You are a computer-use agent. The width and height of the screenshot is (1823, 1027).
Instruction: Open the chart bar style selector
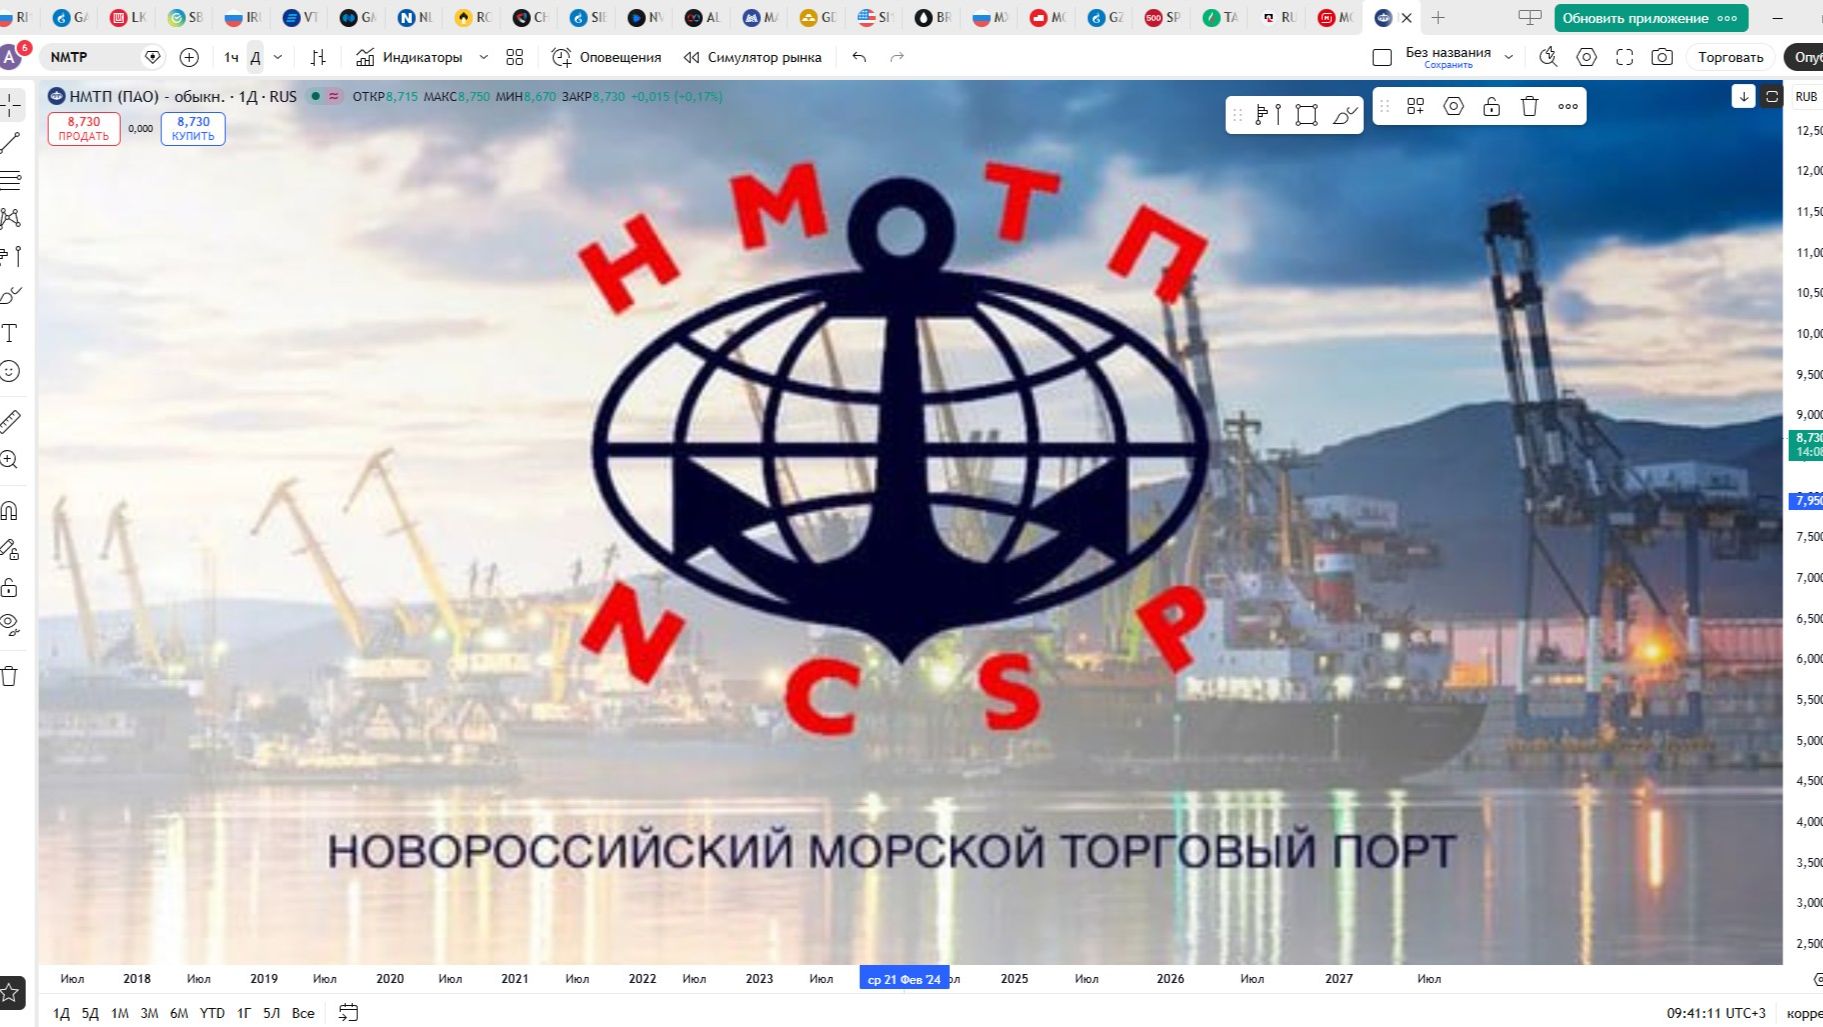[318, 57]
